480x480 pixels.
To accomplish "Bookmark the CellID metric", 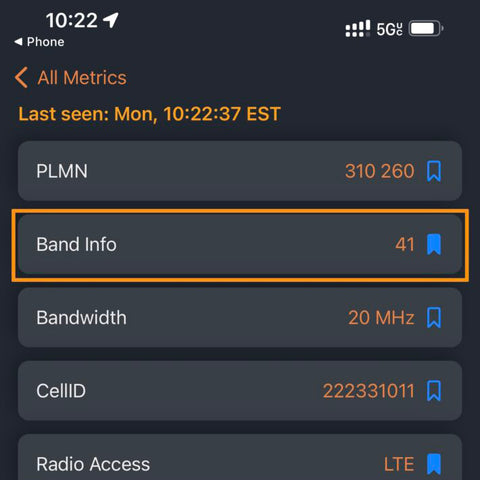I will [434, 391].
